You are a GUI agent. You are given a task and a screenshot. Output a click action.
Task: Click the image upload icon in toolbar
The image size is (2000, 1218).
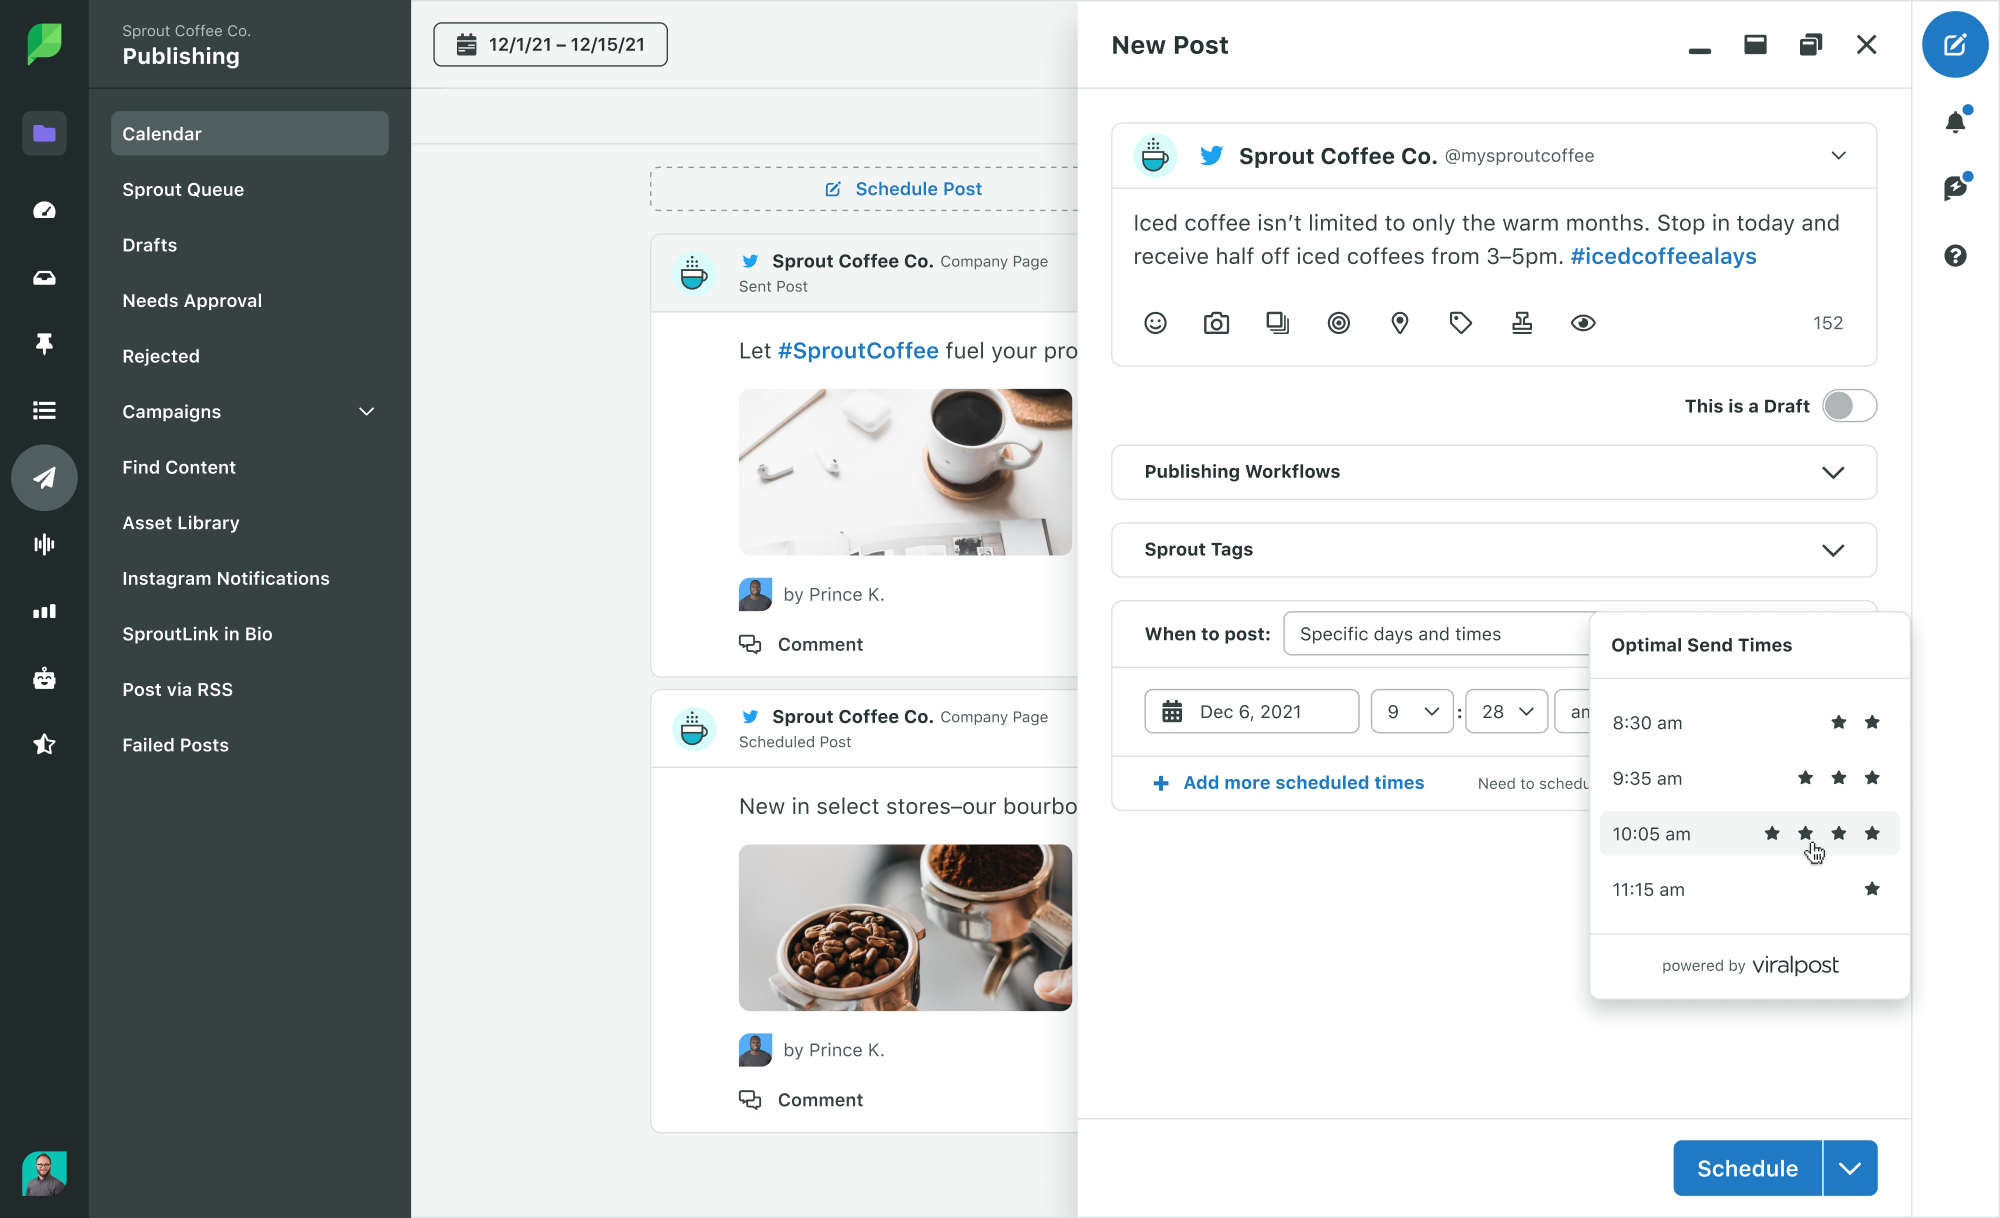(x=1216, y=323)
